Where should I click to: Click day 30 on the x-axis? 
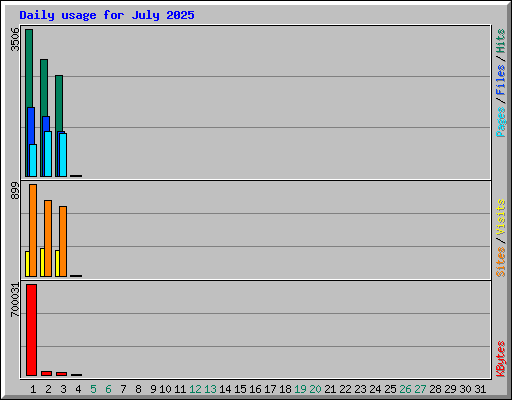click(x=465, y=389)
